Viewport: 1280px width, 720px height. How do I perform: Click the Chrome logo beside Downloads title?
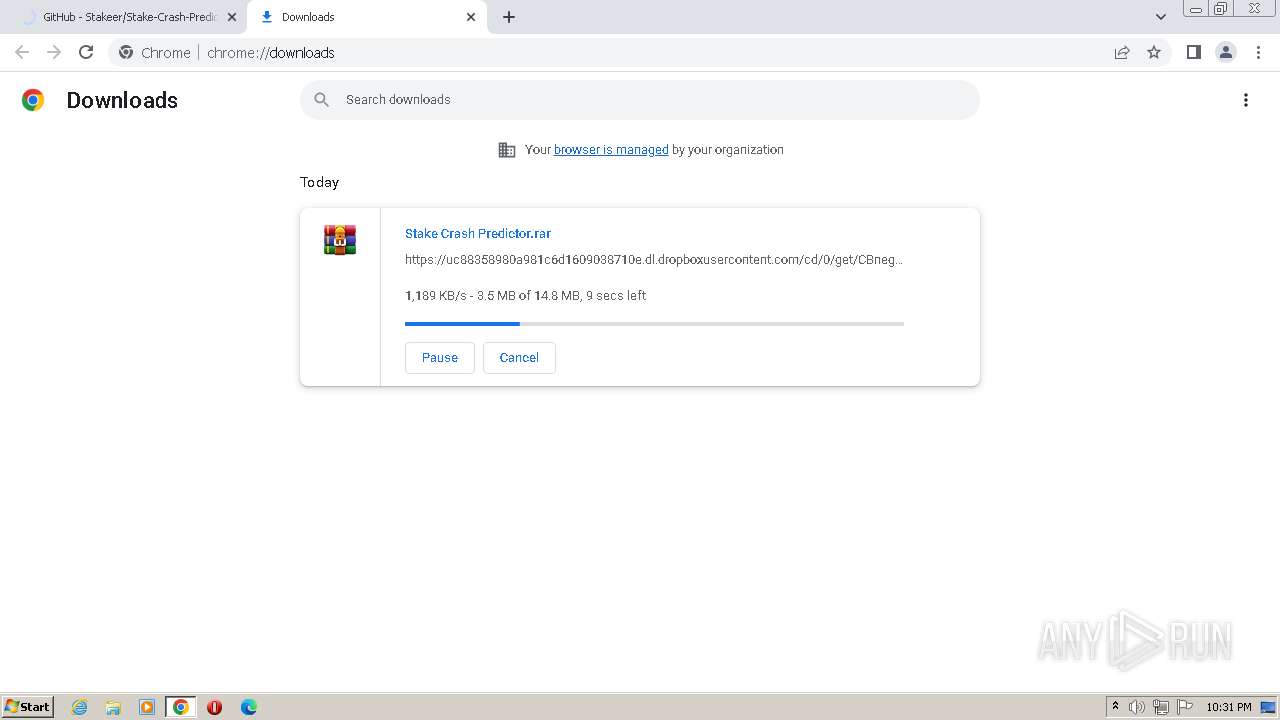pos(33,100)
